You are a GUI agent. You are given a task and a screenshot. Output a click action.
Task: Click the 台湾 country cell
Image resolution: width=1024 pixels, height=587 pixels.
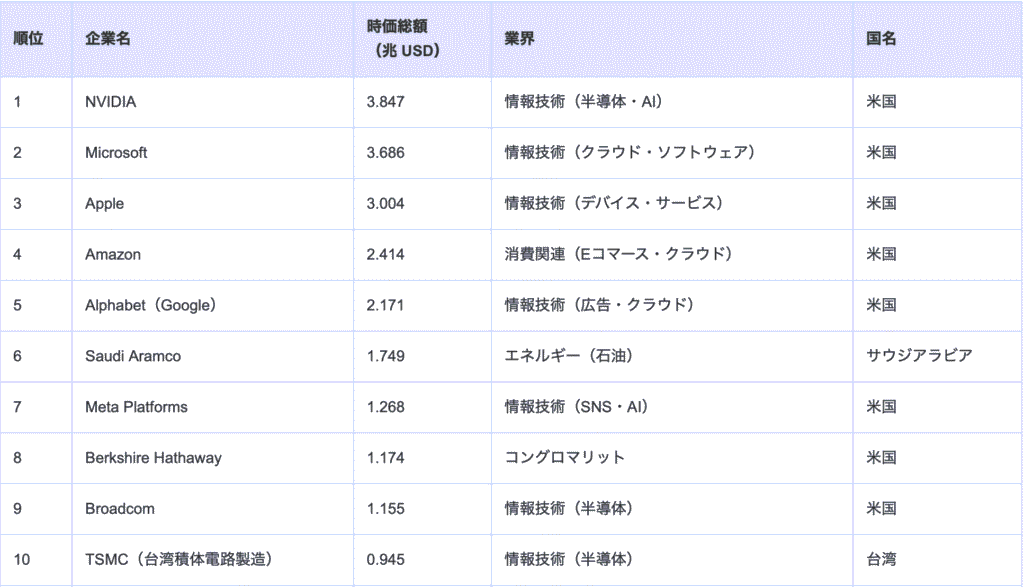tap(881, 559)
